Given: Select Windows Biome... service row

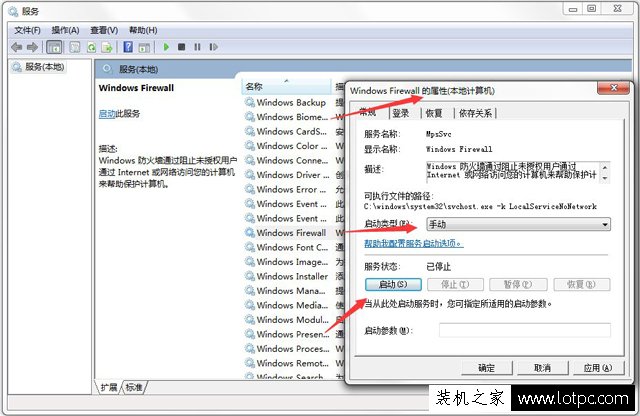Looking at the screenshot, I should pos(291,117).
